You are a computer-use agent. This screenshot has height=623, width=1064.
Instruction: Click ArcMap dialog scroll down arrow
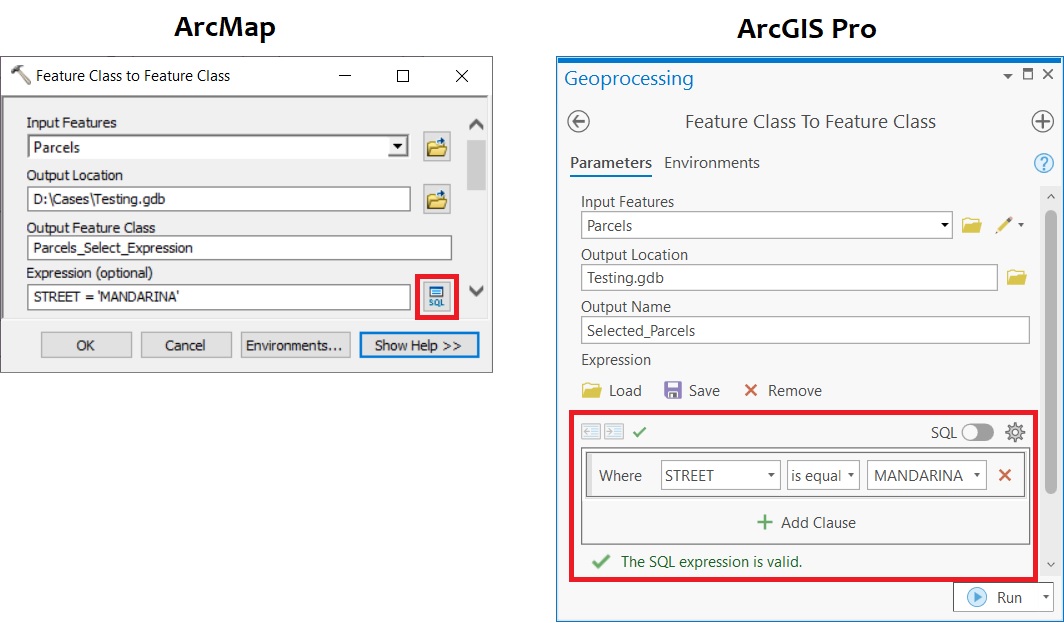476,291
